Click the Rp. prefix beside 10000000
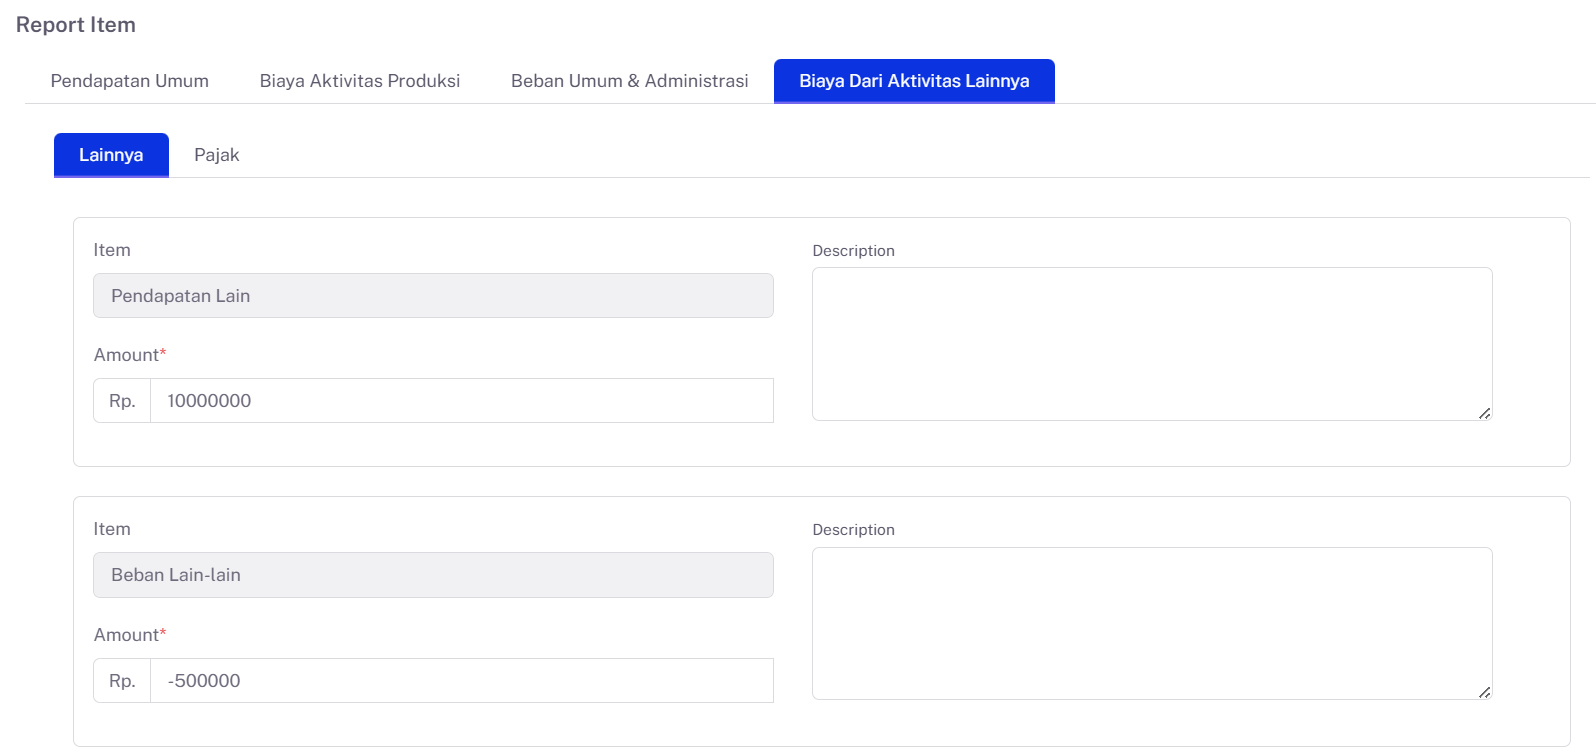The image size is (1596, 752). click(x=122, y=401)
